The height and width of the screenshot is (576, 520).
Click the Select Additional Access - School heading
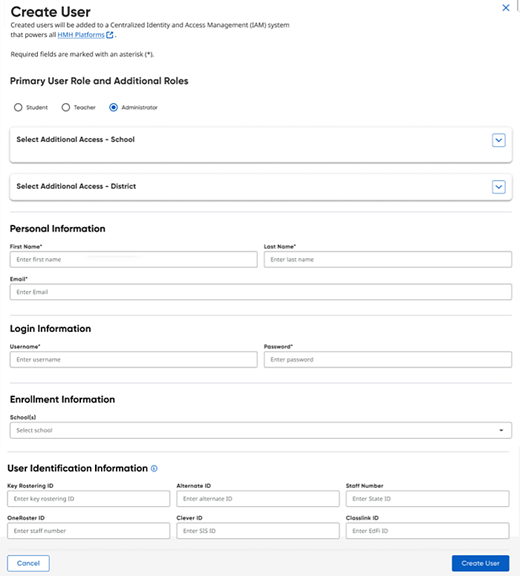[76, 140]
